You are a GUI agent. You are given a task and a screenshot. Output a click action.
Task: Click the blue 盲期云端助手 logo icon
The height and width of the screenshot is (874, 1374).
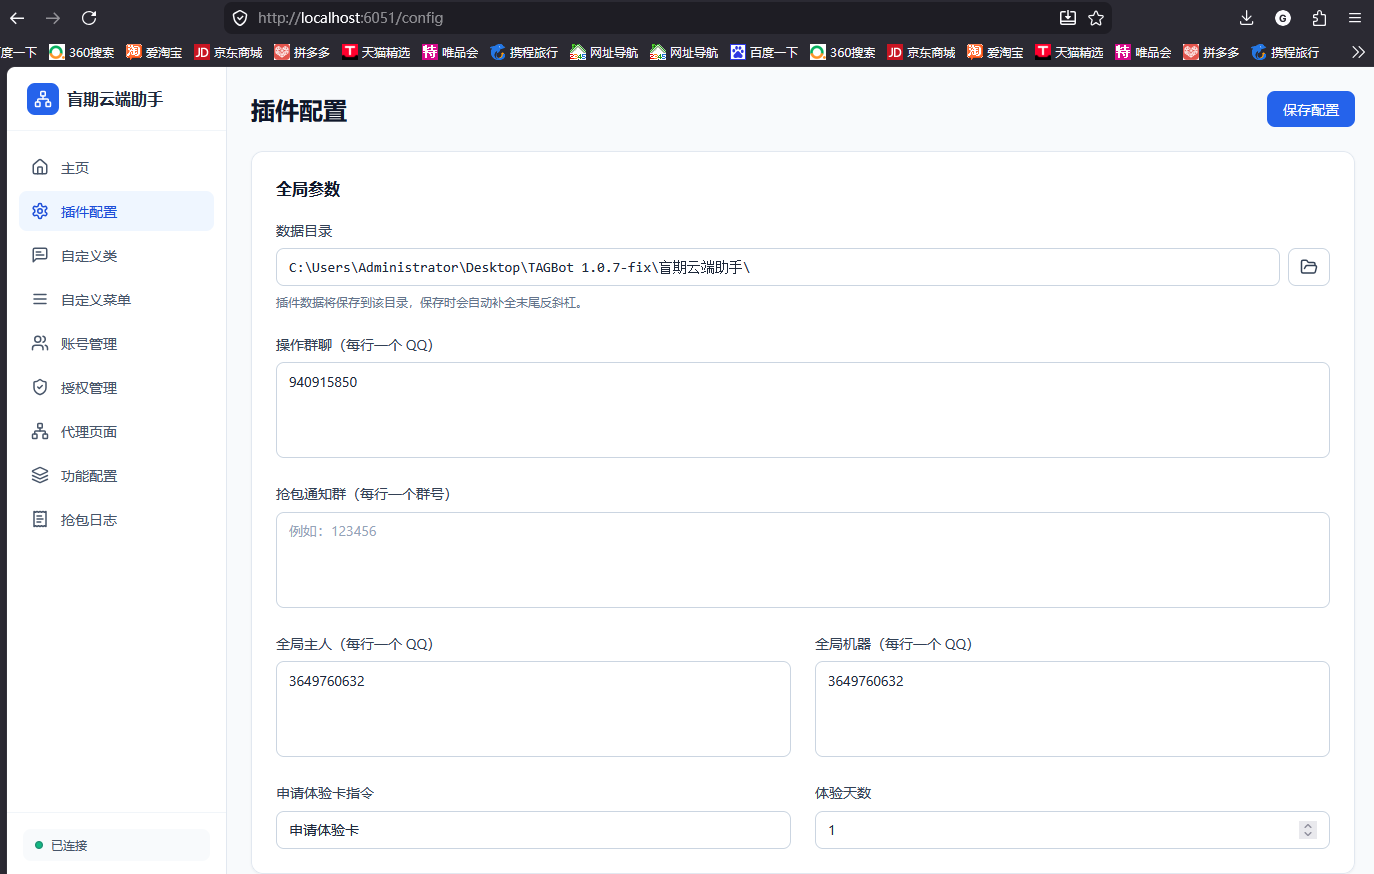[x=43, y=99]
